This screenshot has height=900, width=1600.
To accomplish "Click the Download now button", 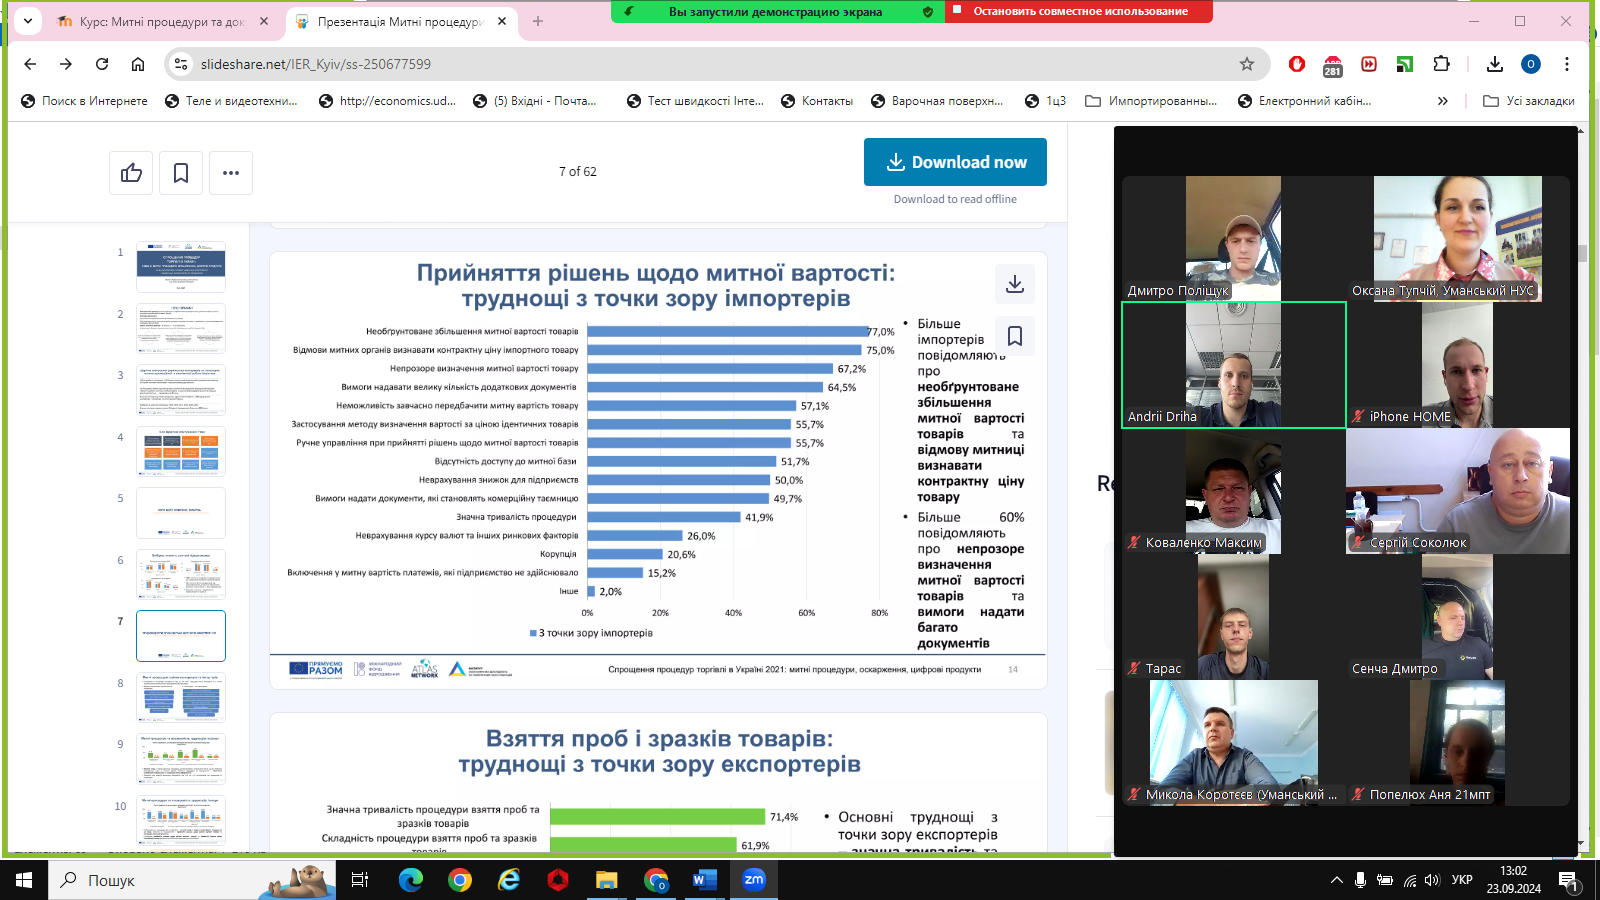I will [955, 162].
